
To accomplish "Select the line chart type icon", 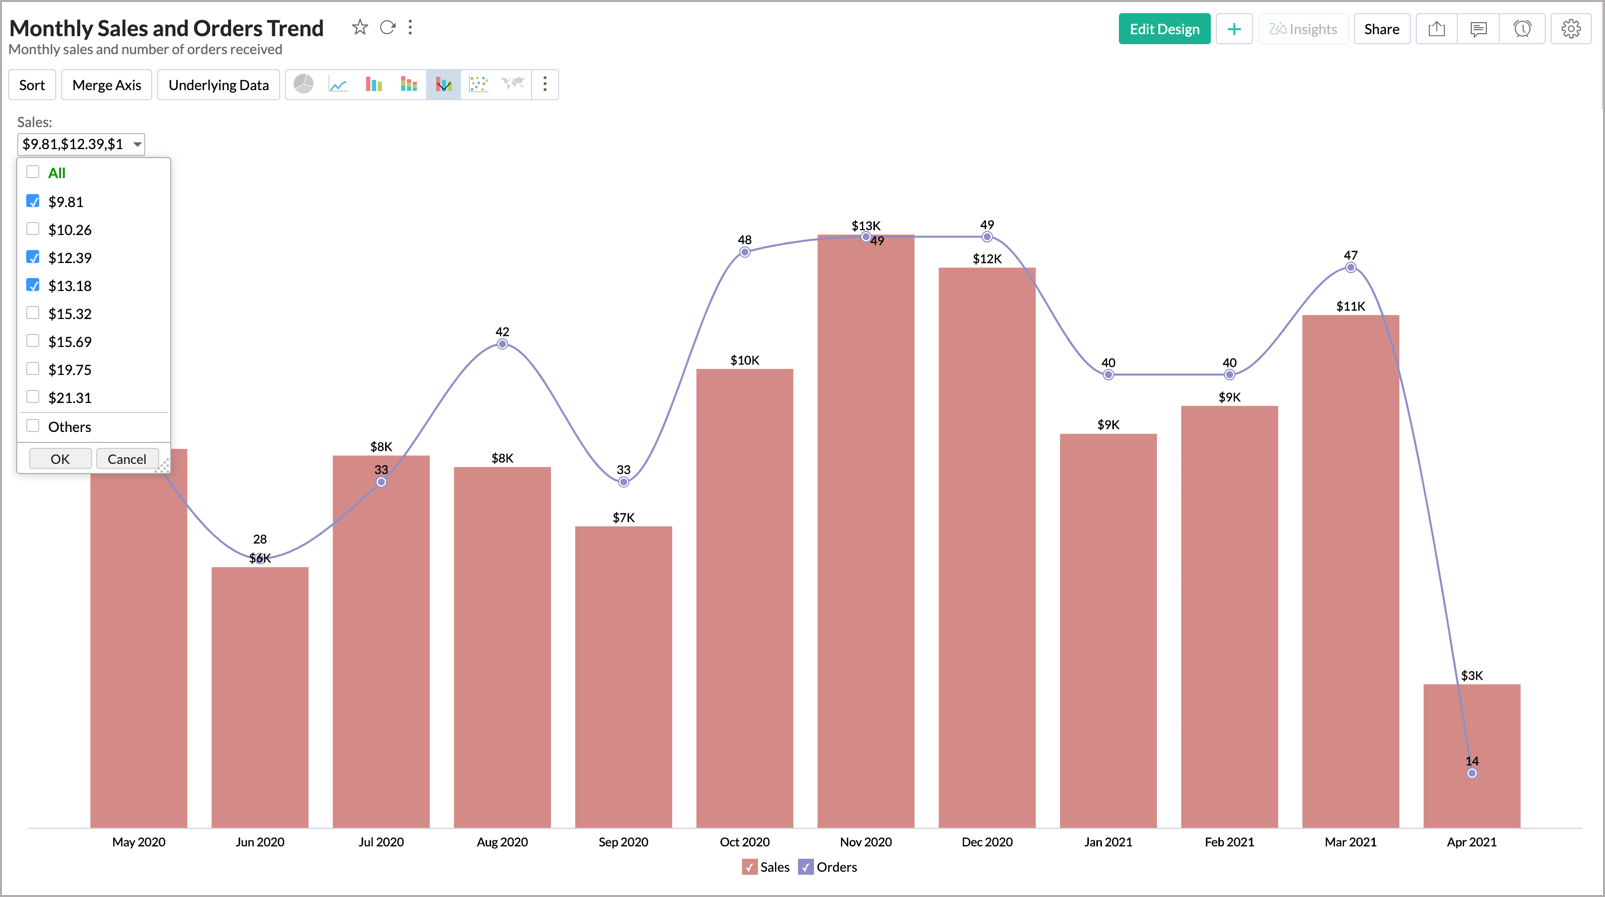I will (339, 85).
